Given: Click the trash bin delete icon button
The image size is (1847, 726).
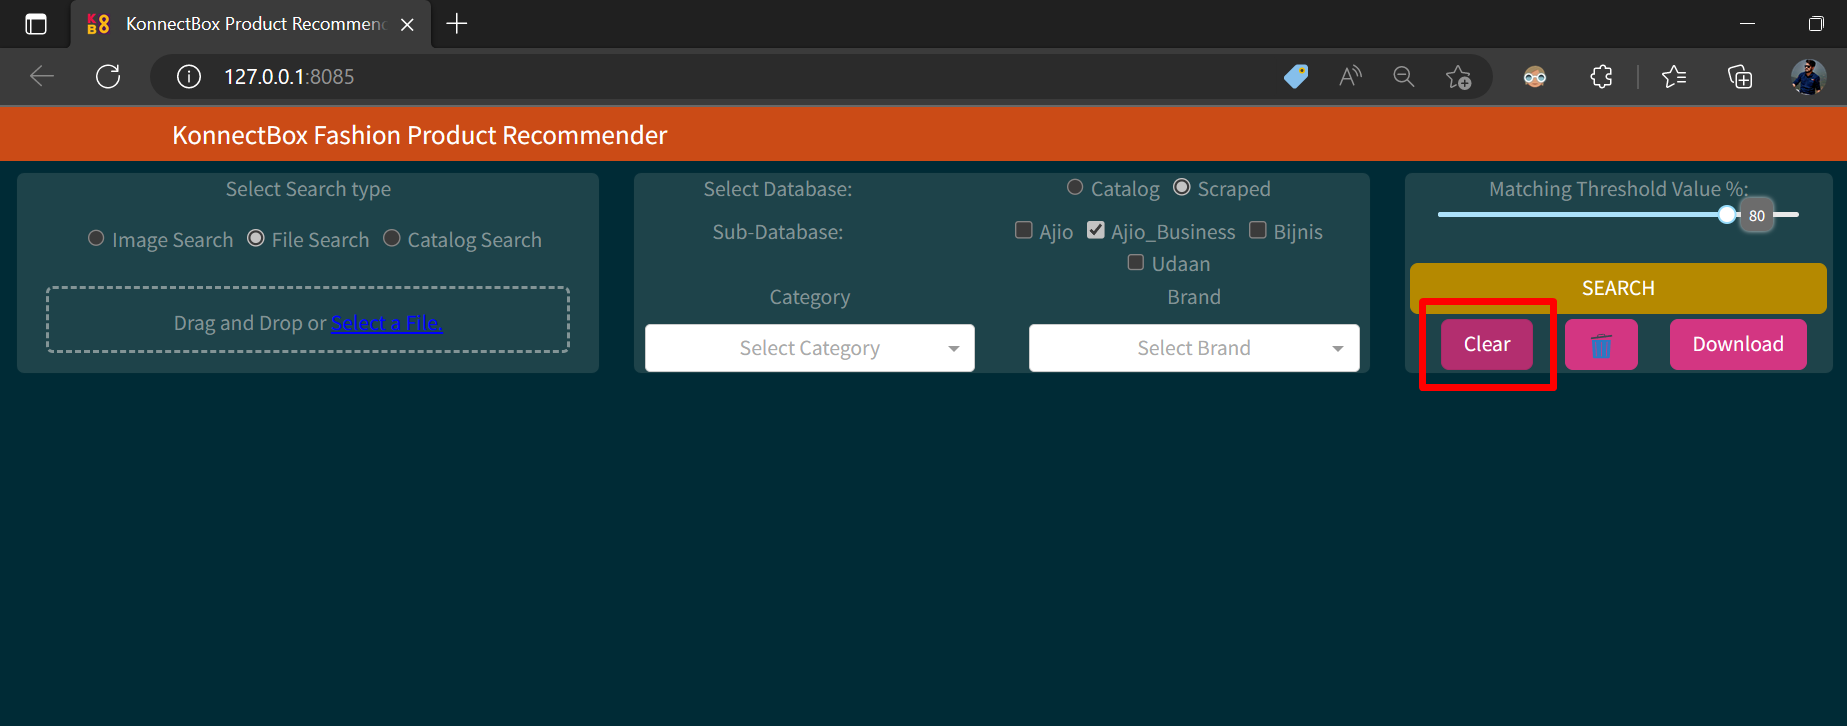Looking at the screenshot, I should point(1600,345).
